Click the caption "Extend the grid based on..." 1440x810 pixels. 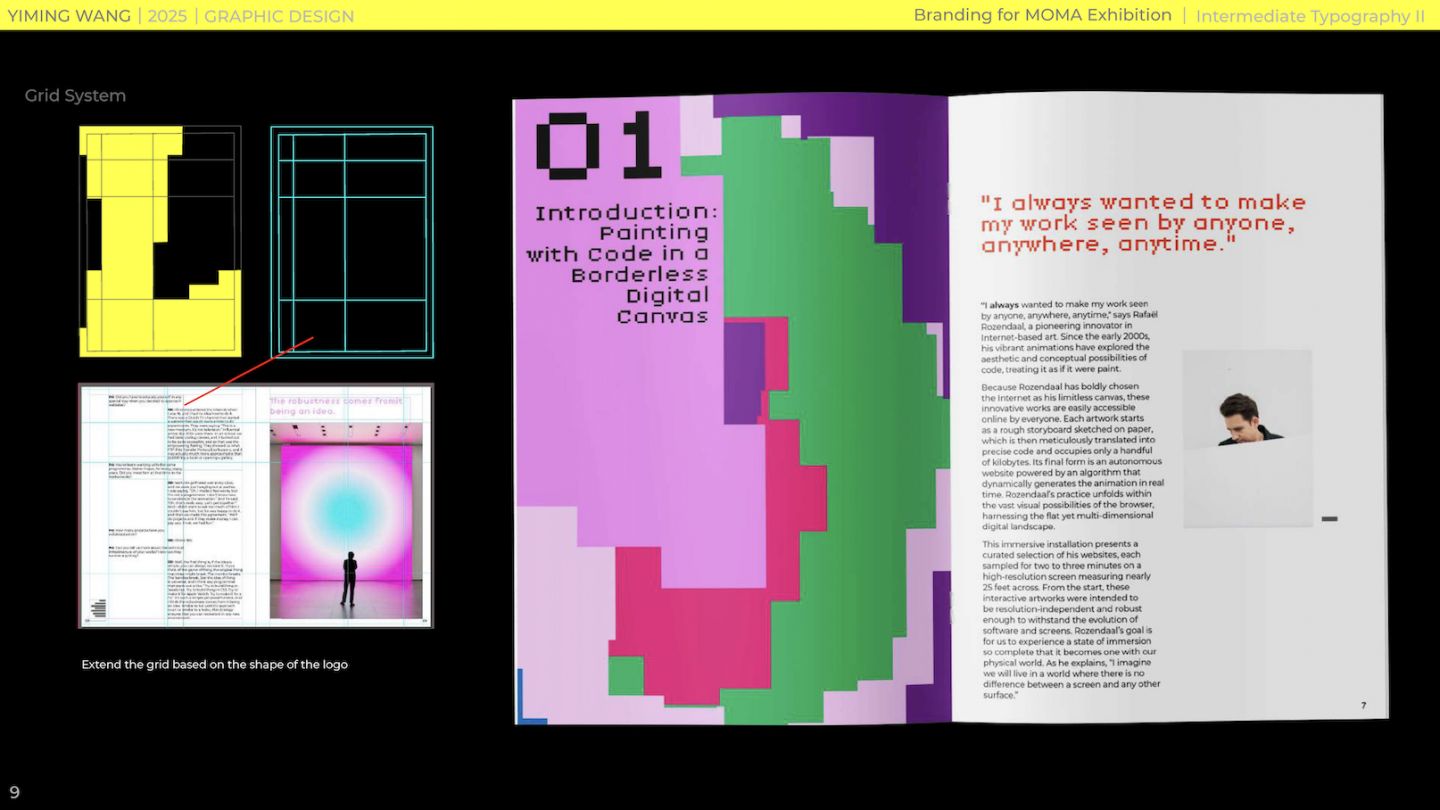pos(215,665)
